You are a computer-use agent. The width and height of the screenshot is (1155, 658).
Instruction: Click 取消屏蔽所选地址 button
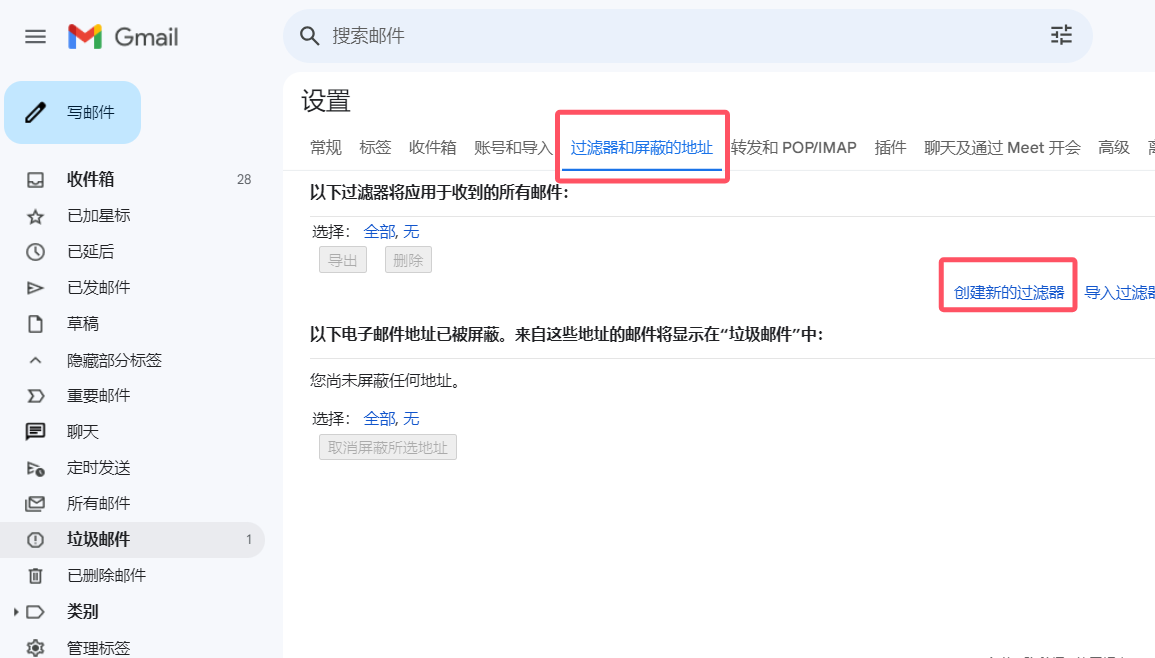[387, 447]
